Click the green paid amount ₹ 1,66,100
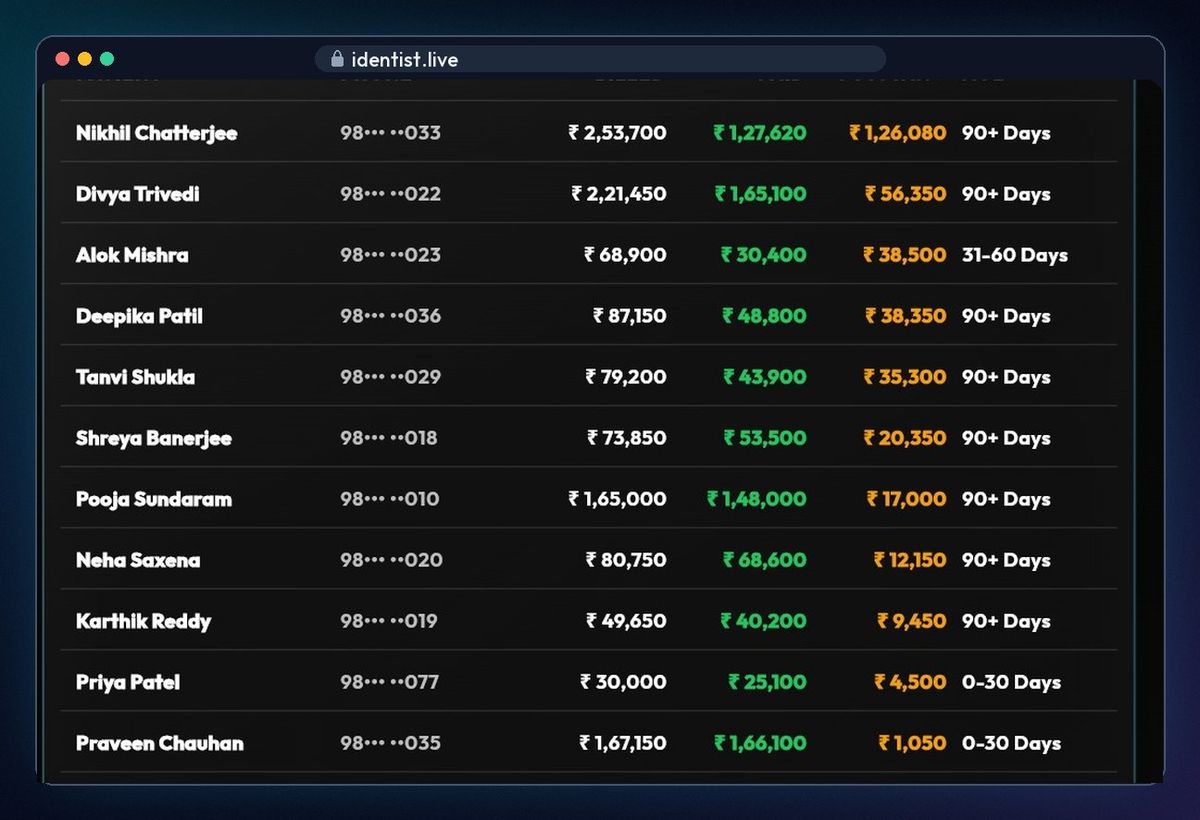 [x=760, y=743]
